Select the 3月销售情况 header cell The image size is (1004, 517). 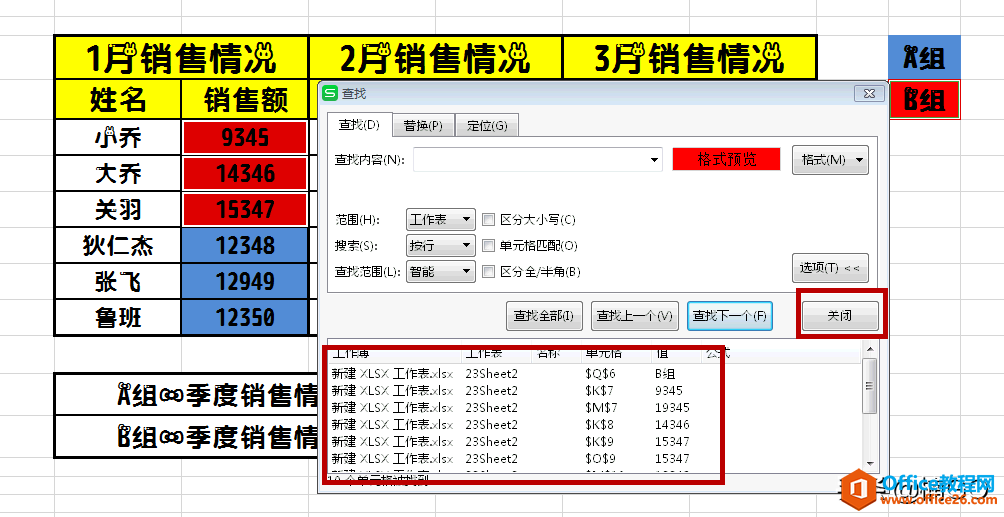pyautogui.click(x=690, y=58)
